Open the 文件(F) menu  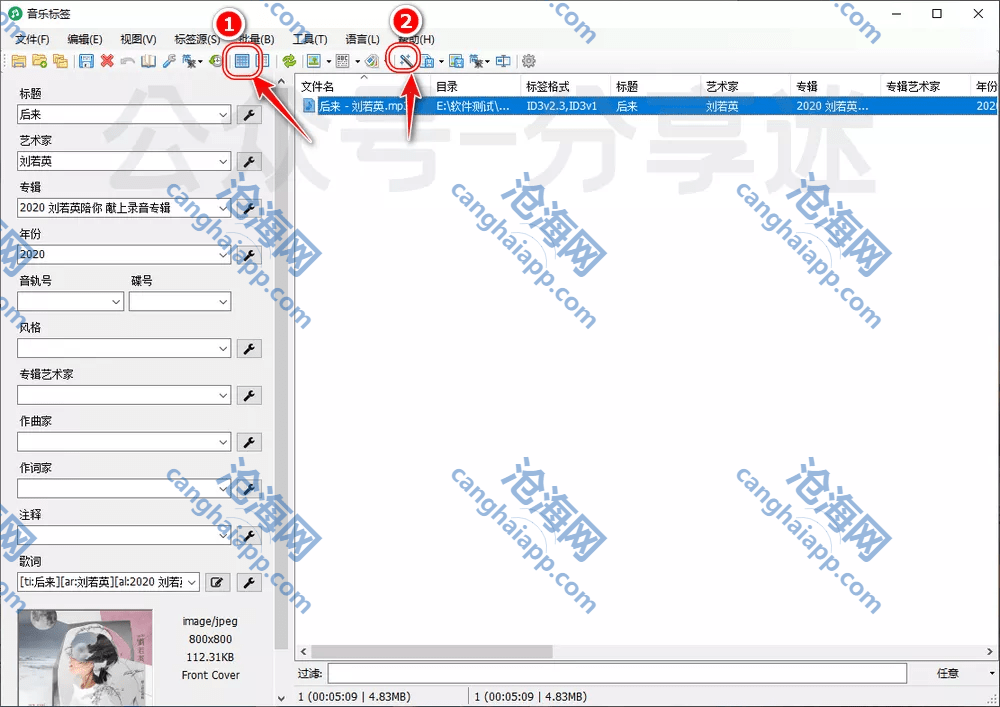pyautogui.click(x=32, y=39)
